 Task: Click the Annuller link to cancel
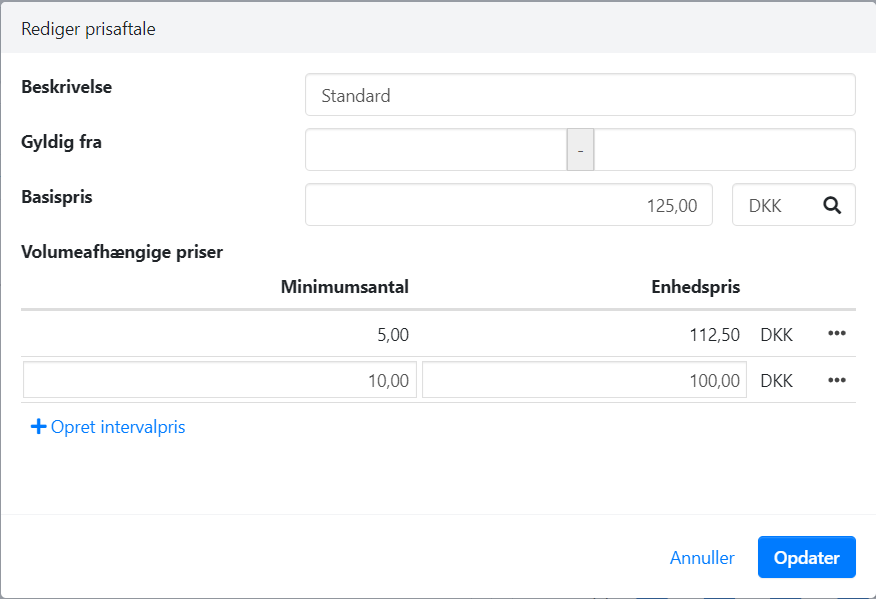(702, 557)
